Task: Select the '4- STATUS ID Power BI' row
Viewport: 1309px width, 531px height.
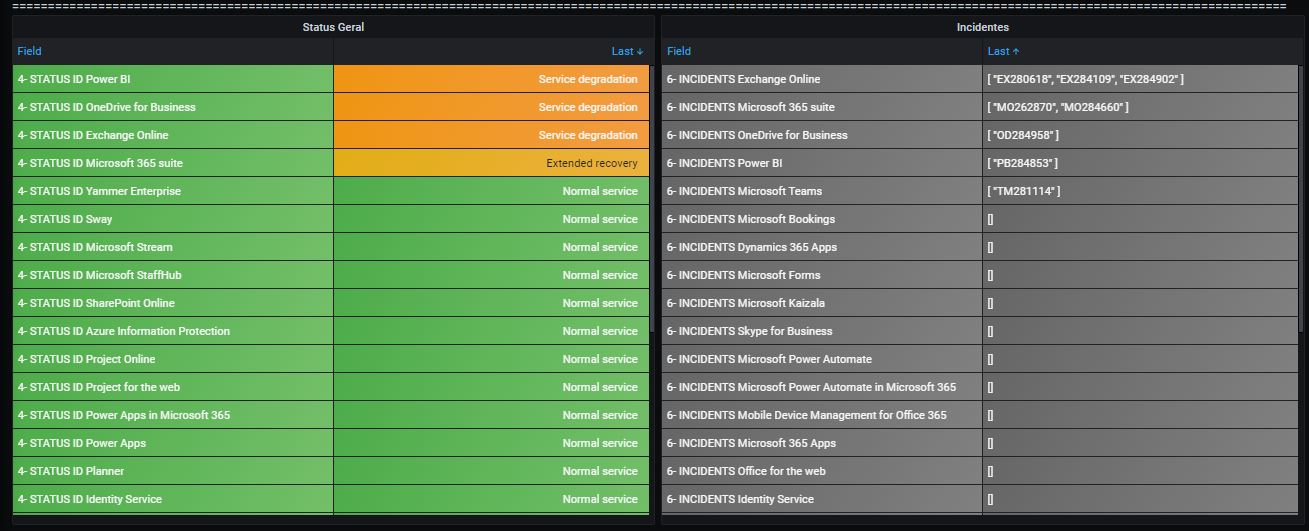Action: [331, 79]
